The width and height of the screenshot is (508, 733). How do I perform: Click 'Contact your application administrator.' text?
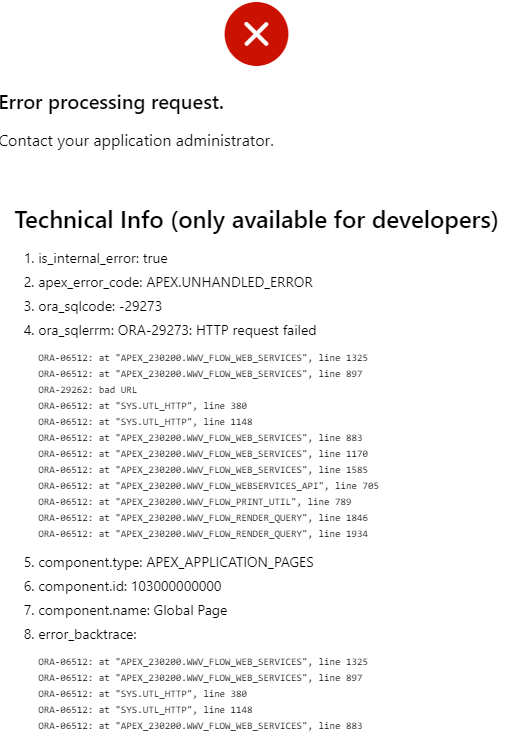coord(136,141)
